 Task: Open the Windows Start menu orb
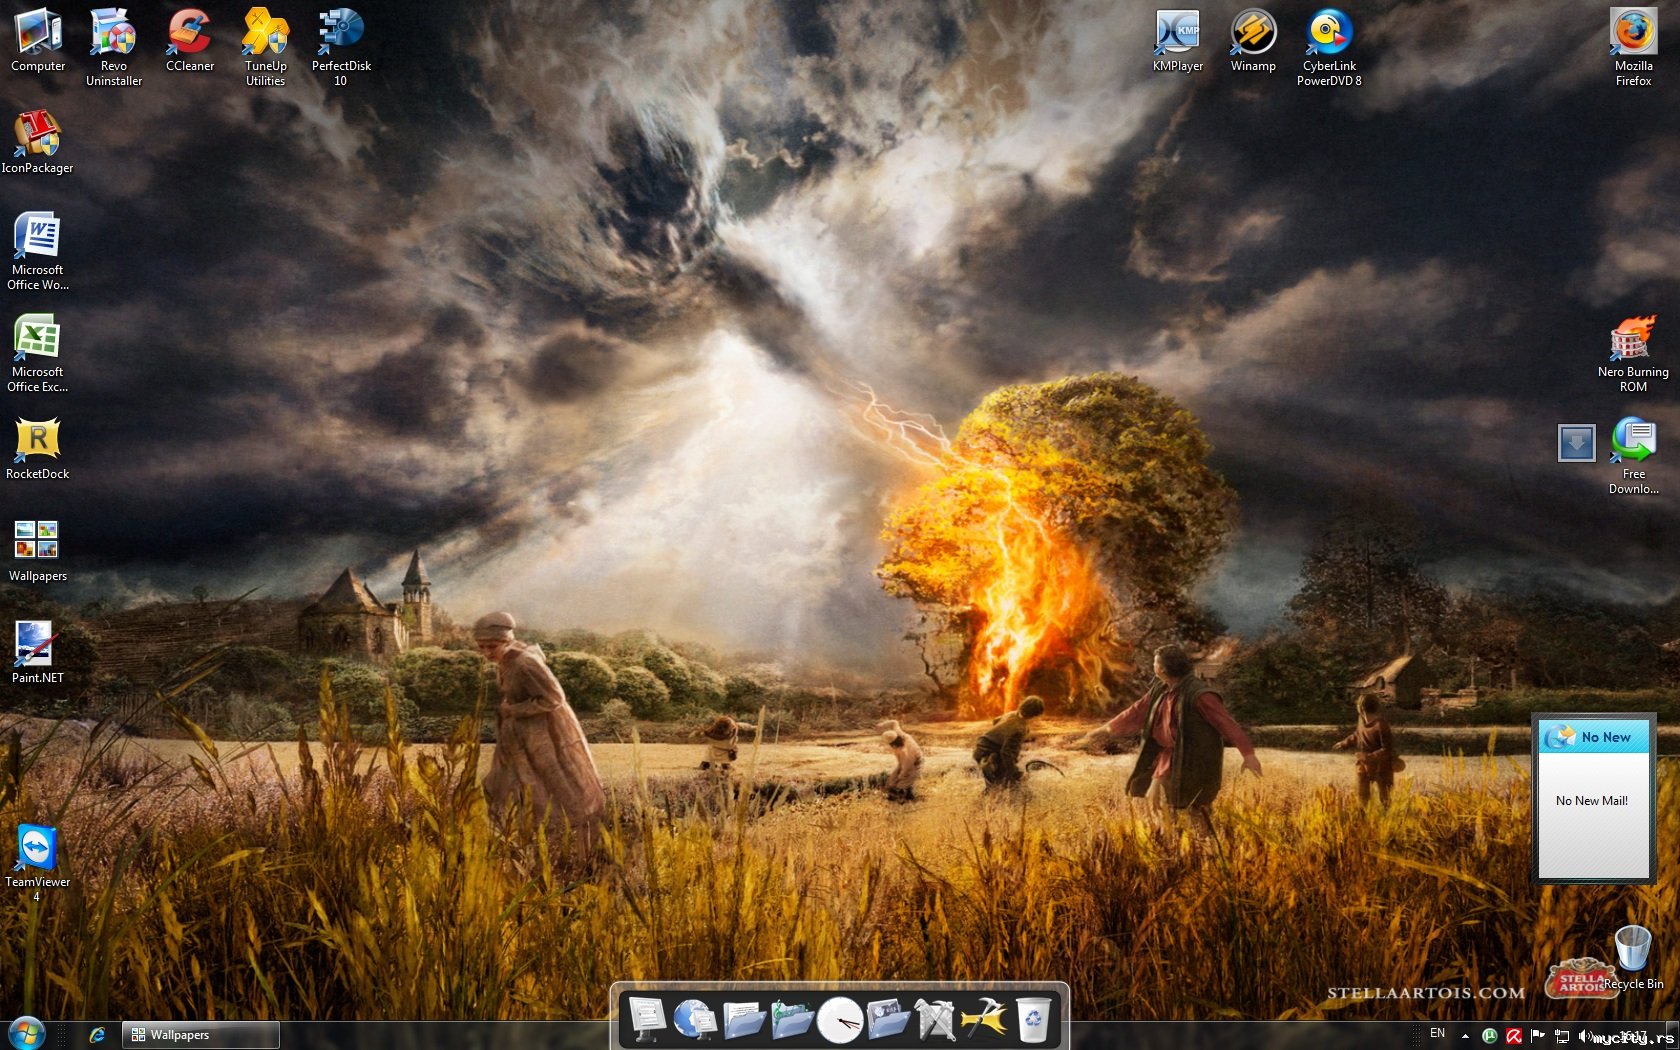tap(27, 1034)
